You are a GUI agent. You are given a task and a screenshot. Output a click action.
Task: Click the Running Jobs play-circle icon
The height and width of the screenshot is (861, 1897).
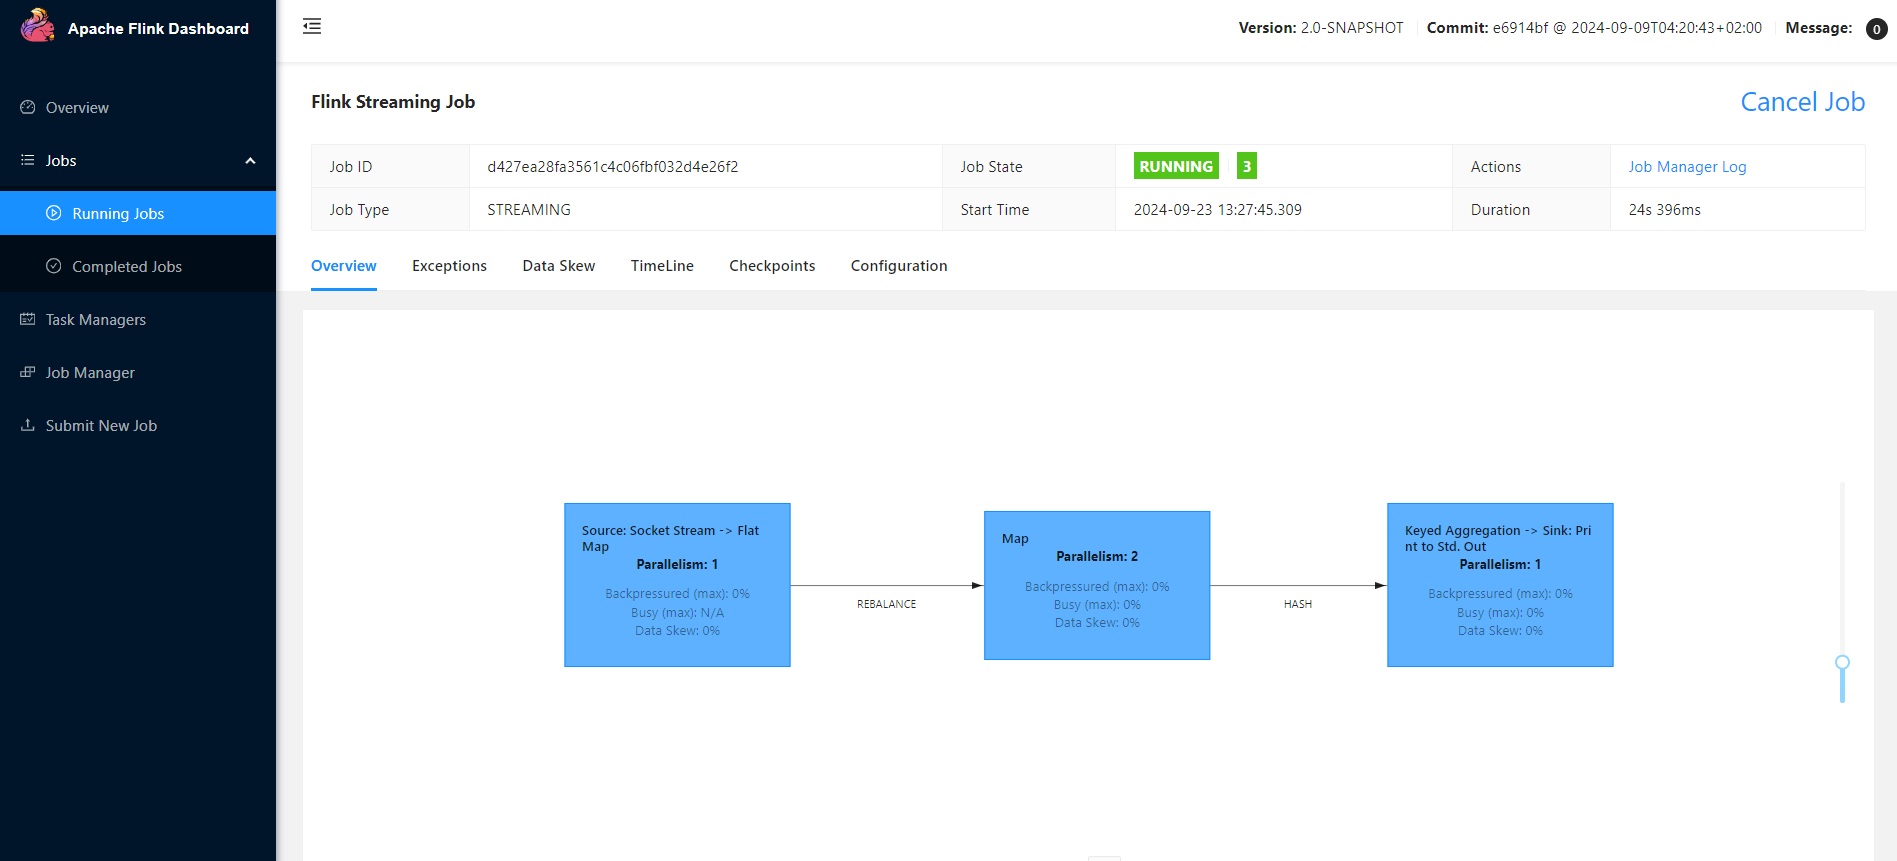[x=54, y=213]
